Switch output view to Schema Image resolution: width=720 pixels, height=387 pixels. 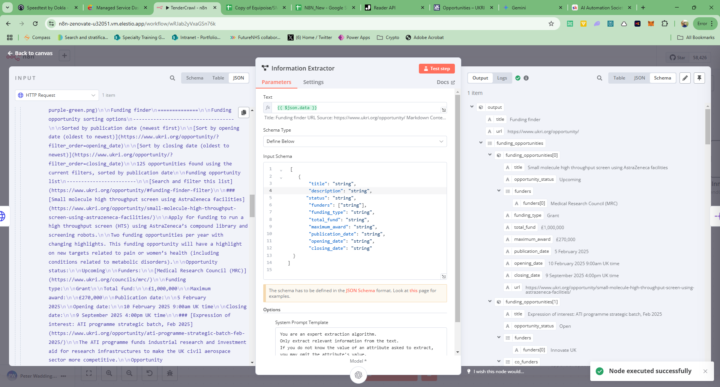tap(662, 78)
